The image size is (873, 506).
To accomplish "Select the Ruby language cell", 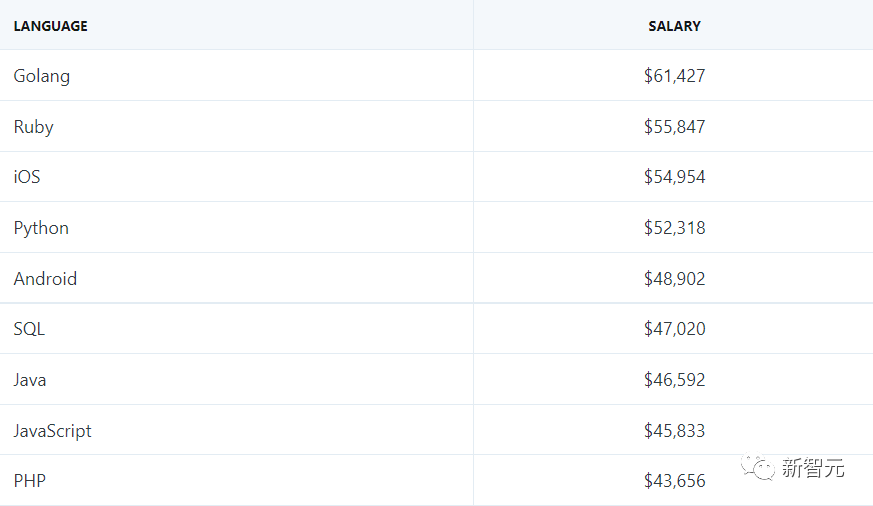I will (x=34, y=127).
